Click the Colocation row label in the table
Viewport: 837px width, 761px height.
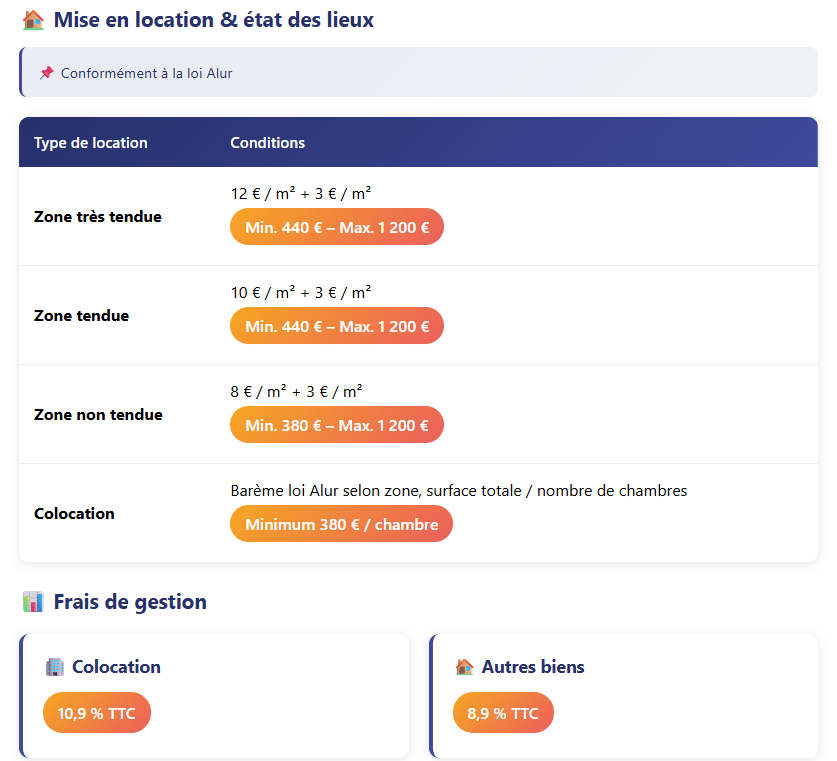point(74,514)
